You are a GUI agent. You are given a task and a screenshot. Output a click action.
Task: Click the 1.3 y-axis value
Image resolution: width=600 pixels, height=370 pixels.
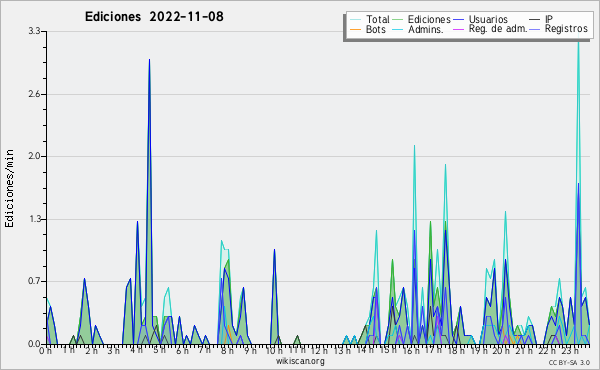pyautogui.click(x=34, y=219)
